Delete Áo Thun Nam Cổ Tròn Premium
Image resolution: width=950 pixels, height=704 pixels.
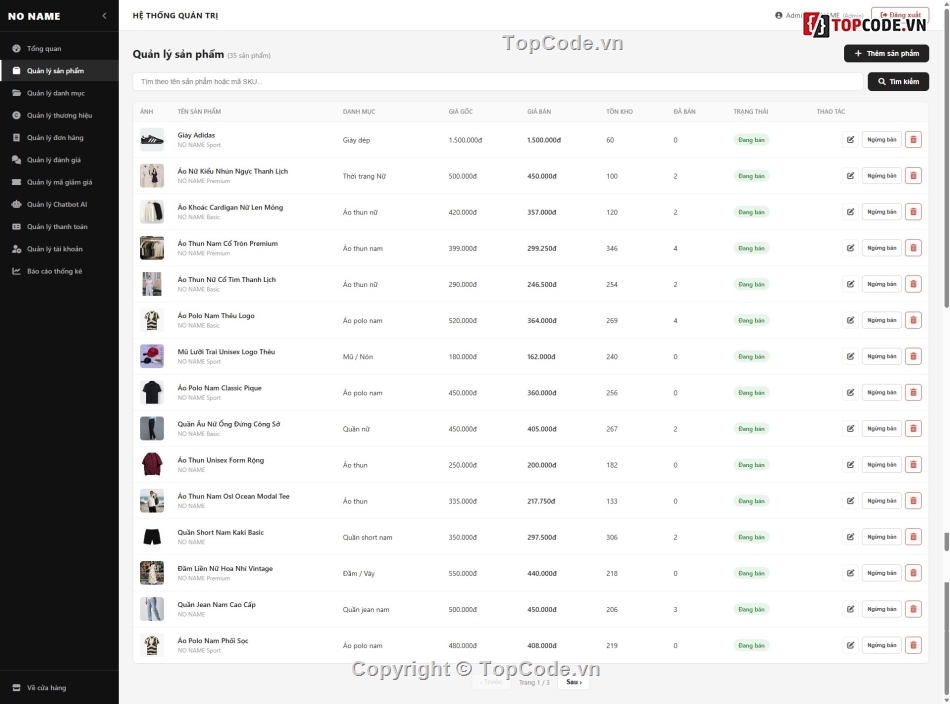913,248
